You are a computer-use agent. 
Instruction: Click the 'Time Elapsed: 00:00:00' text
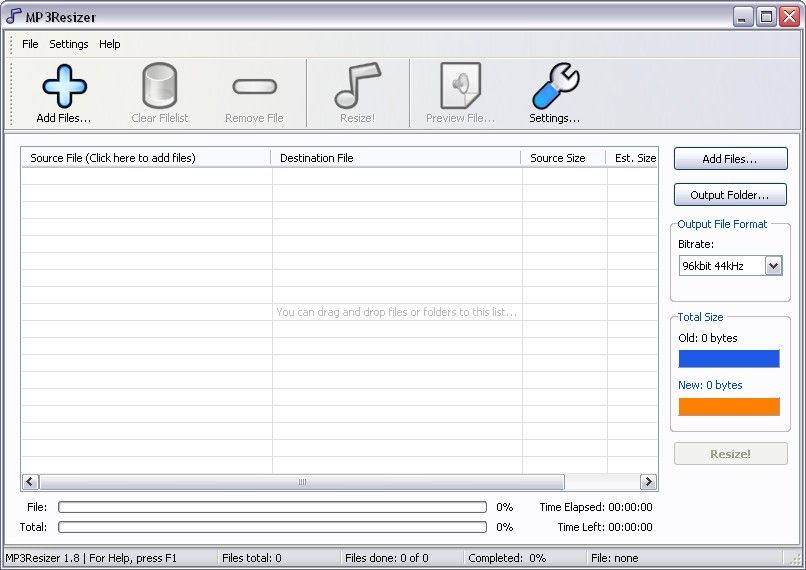(596, 507)
